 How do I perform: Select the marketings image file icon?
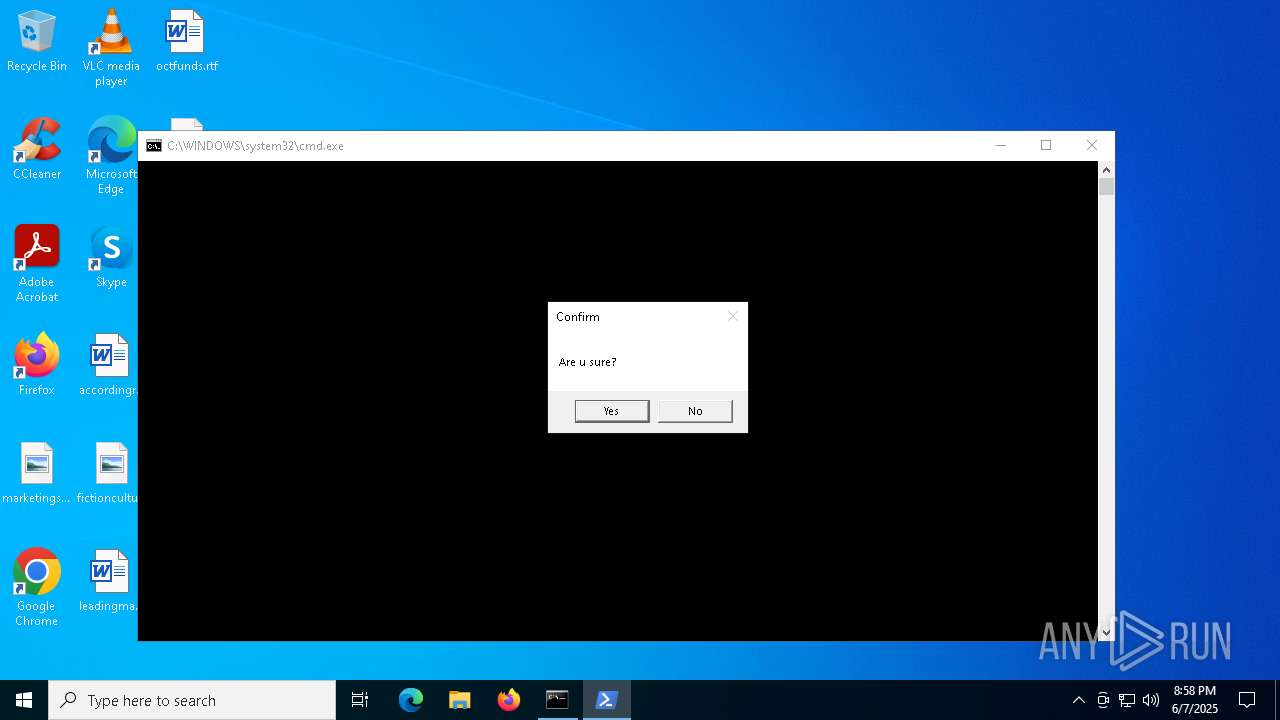coord(37,473)
